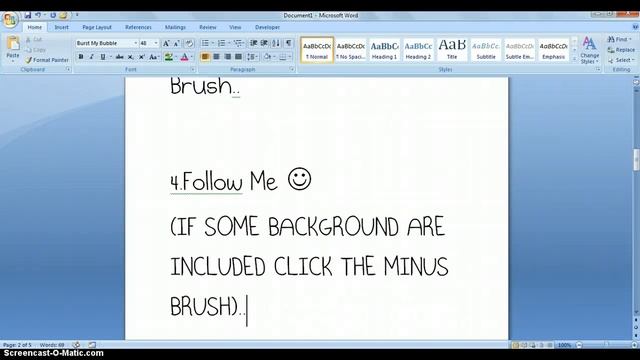Image resolution: width=640 pixels, height=360 pixels.
Task: Open the Paragraph dialog launcher
Action: 292,70
